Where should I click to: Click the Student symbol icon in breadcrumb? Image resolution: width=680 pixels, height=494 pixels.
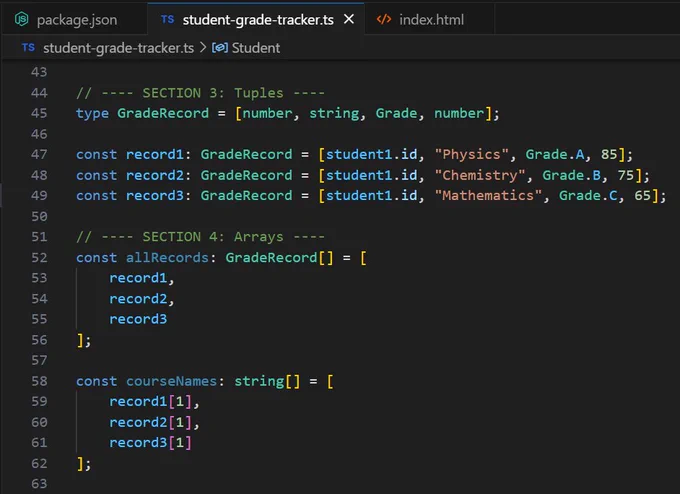tap(220, 47)
